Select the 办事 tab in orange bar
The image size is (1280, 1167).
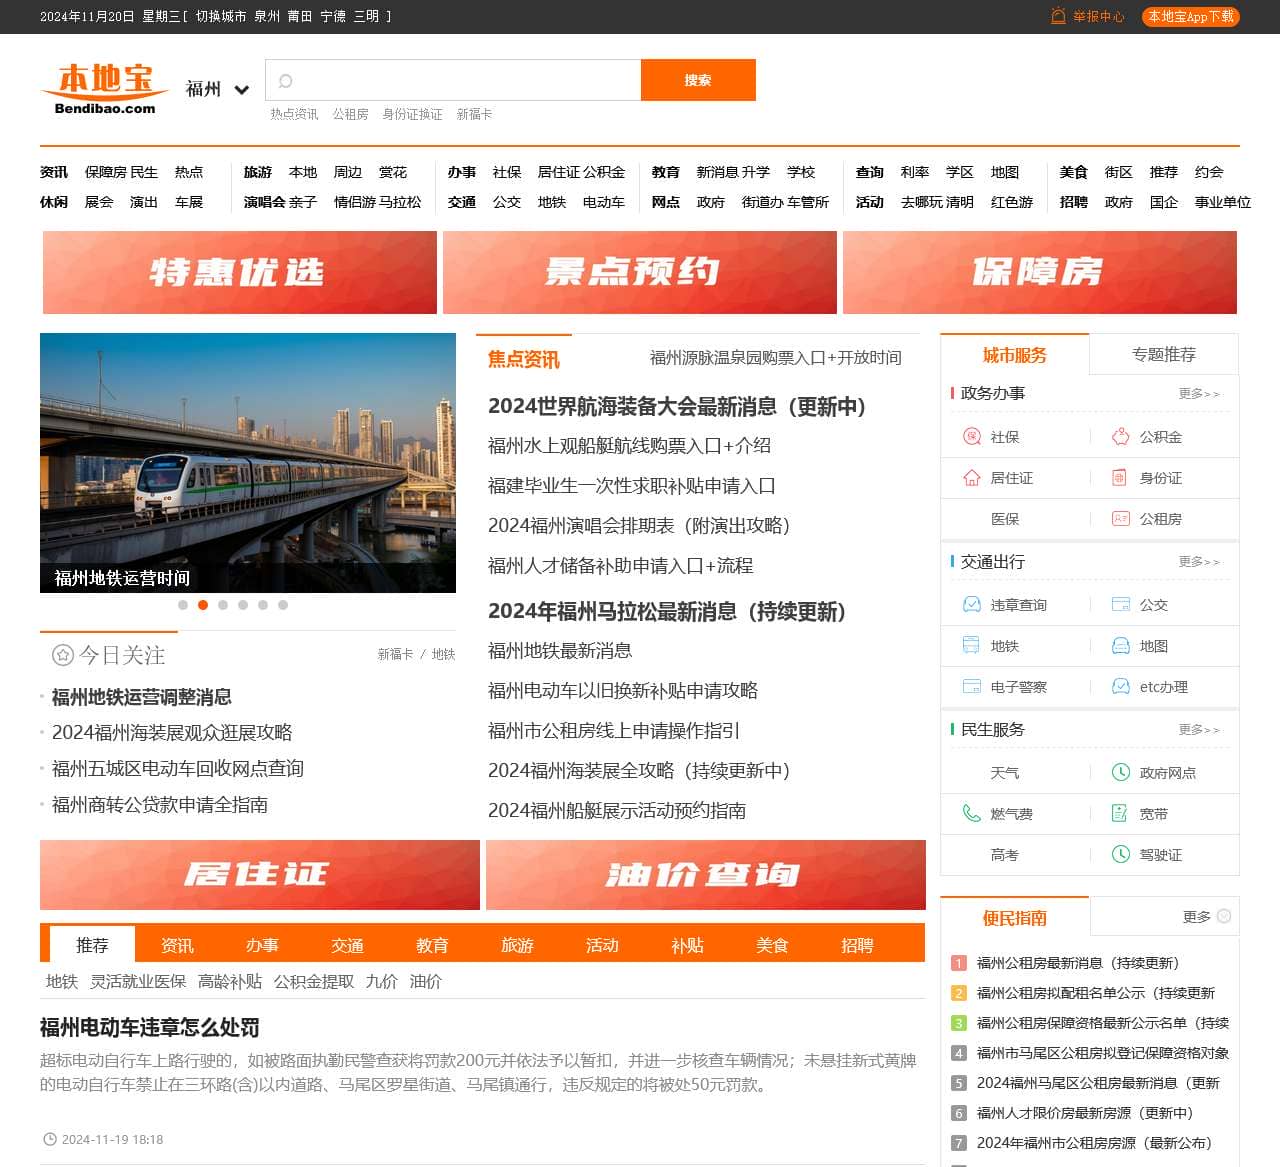tap(262, 945)
